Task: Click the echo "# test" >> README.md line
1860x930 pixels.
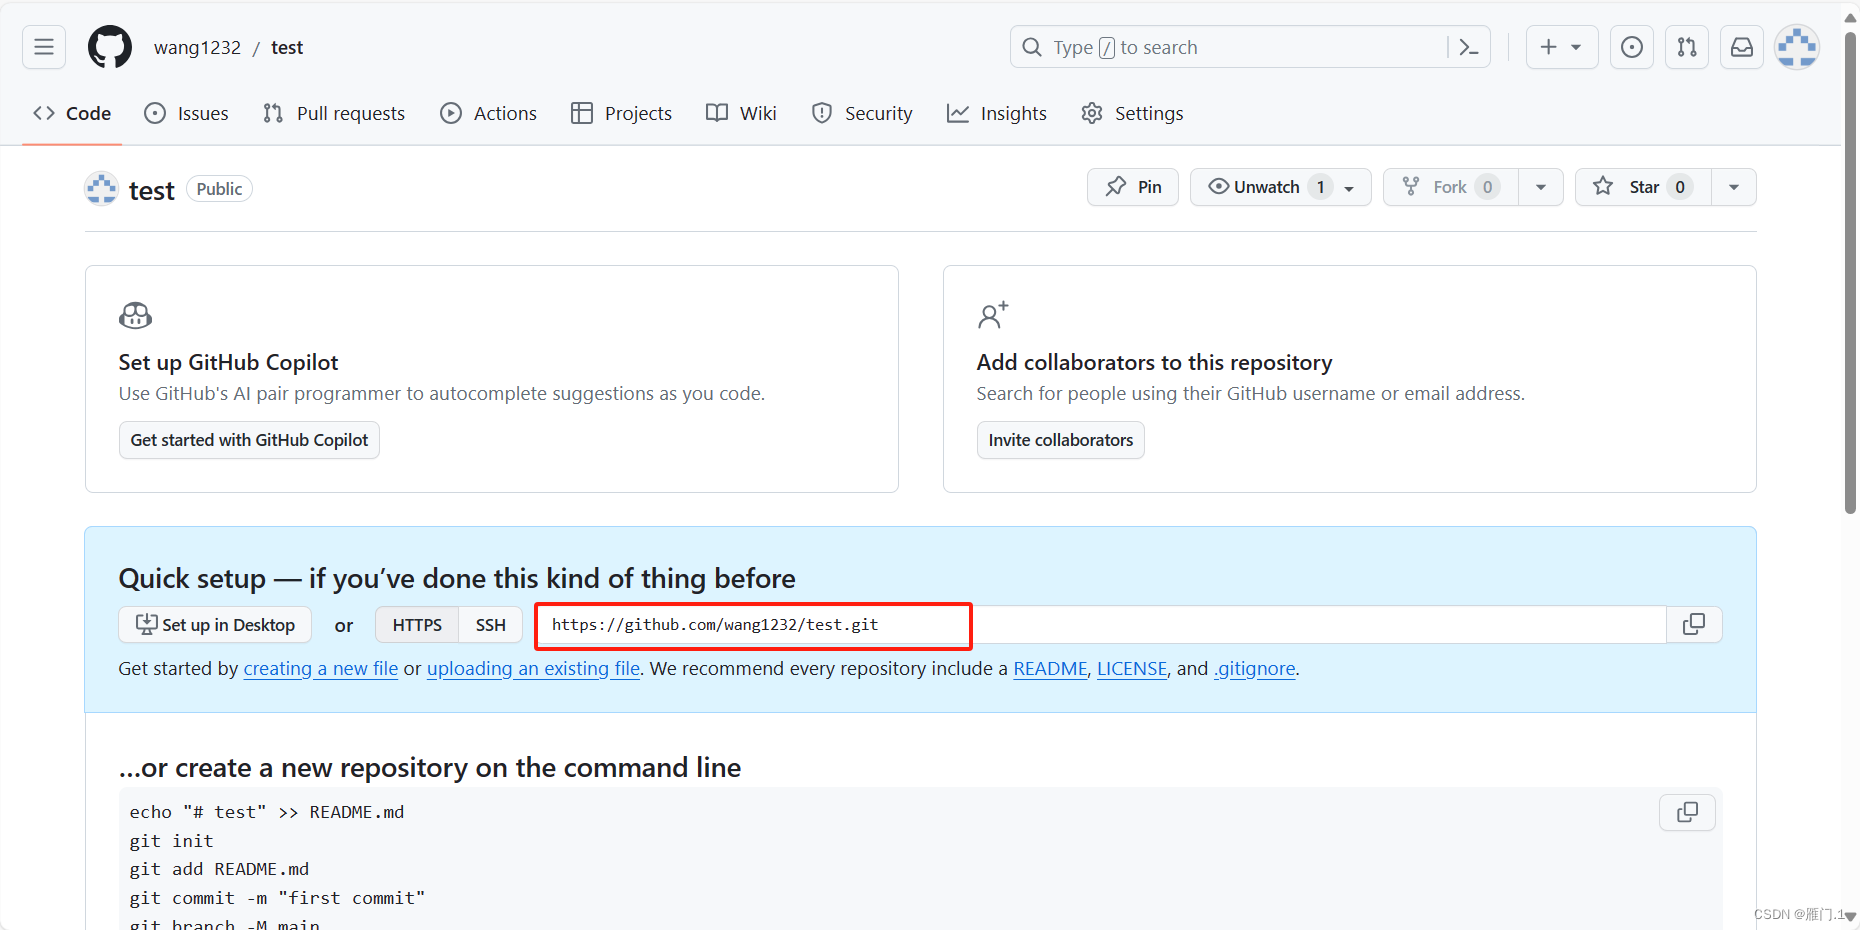Action: pyautogui.click(x=267, y=812)
